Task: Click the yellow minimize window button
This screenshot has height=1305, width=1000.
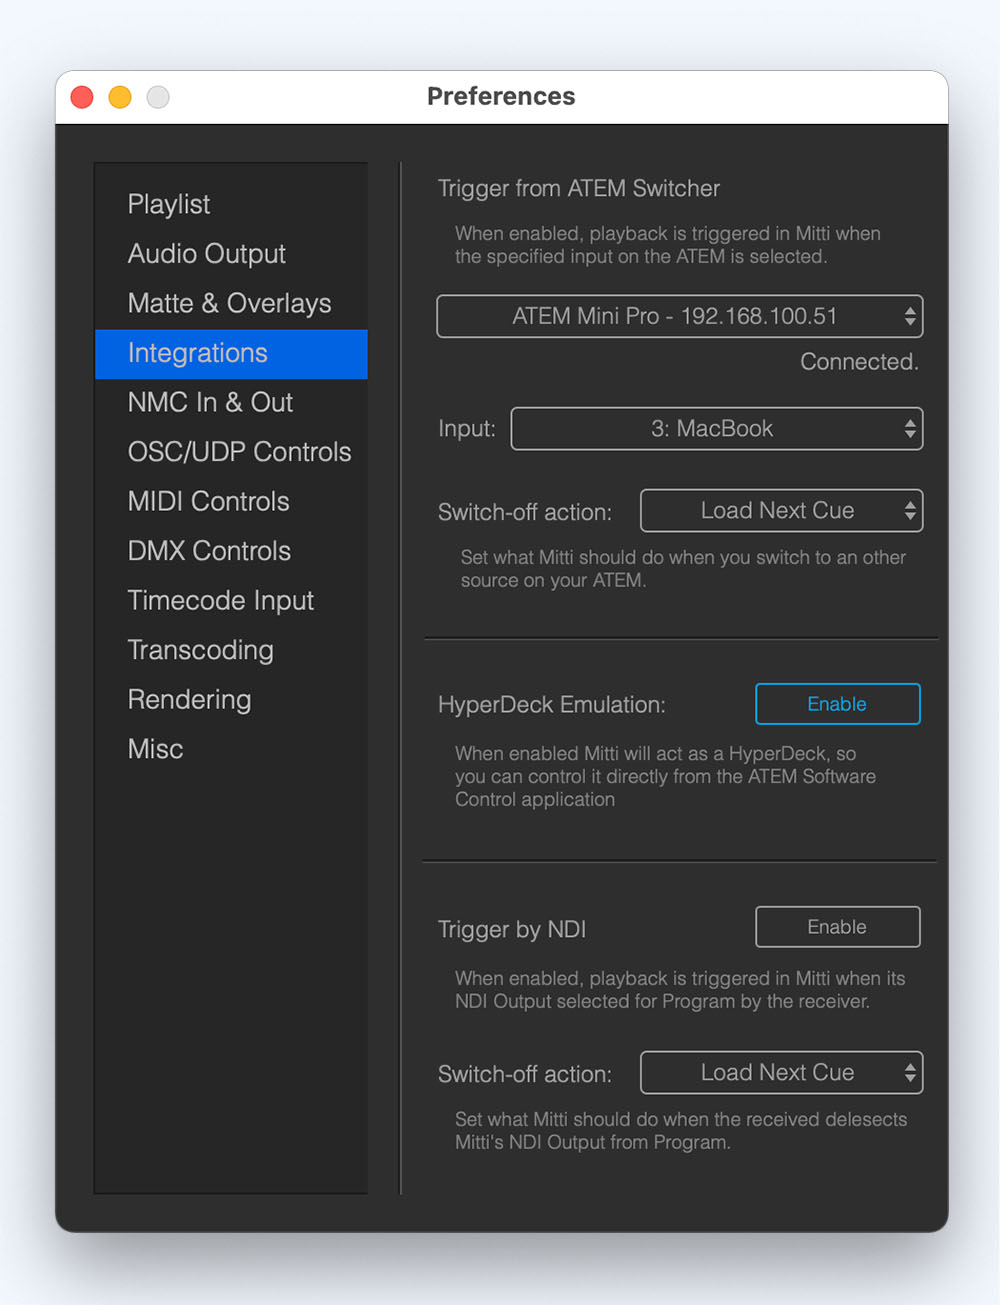Action: [120, 97]
